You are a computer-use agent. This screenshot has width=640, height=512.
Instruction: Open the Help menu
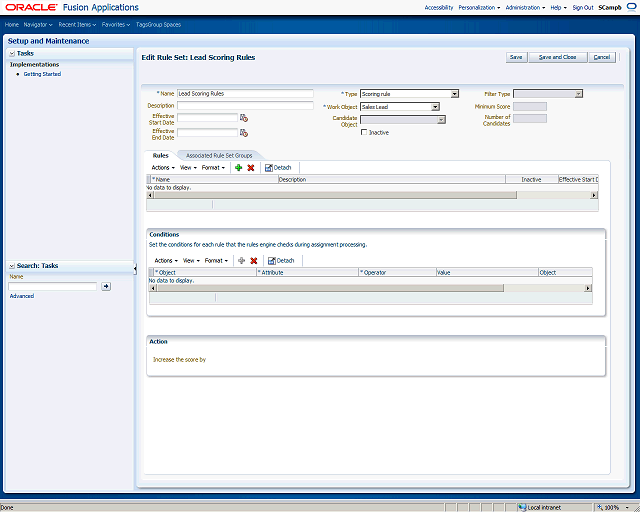[x=558, y=7]
